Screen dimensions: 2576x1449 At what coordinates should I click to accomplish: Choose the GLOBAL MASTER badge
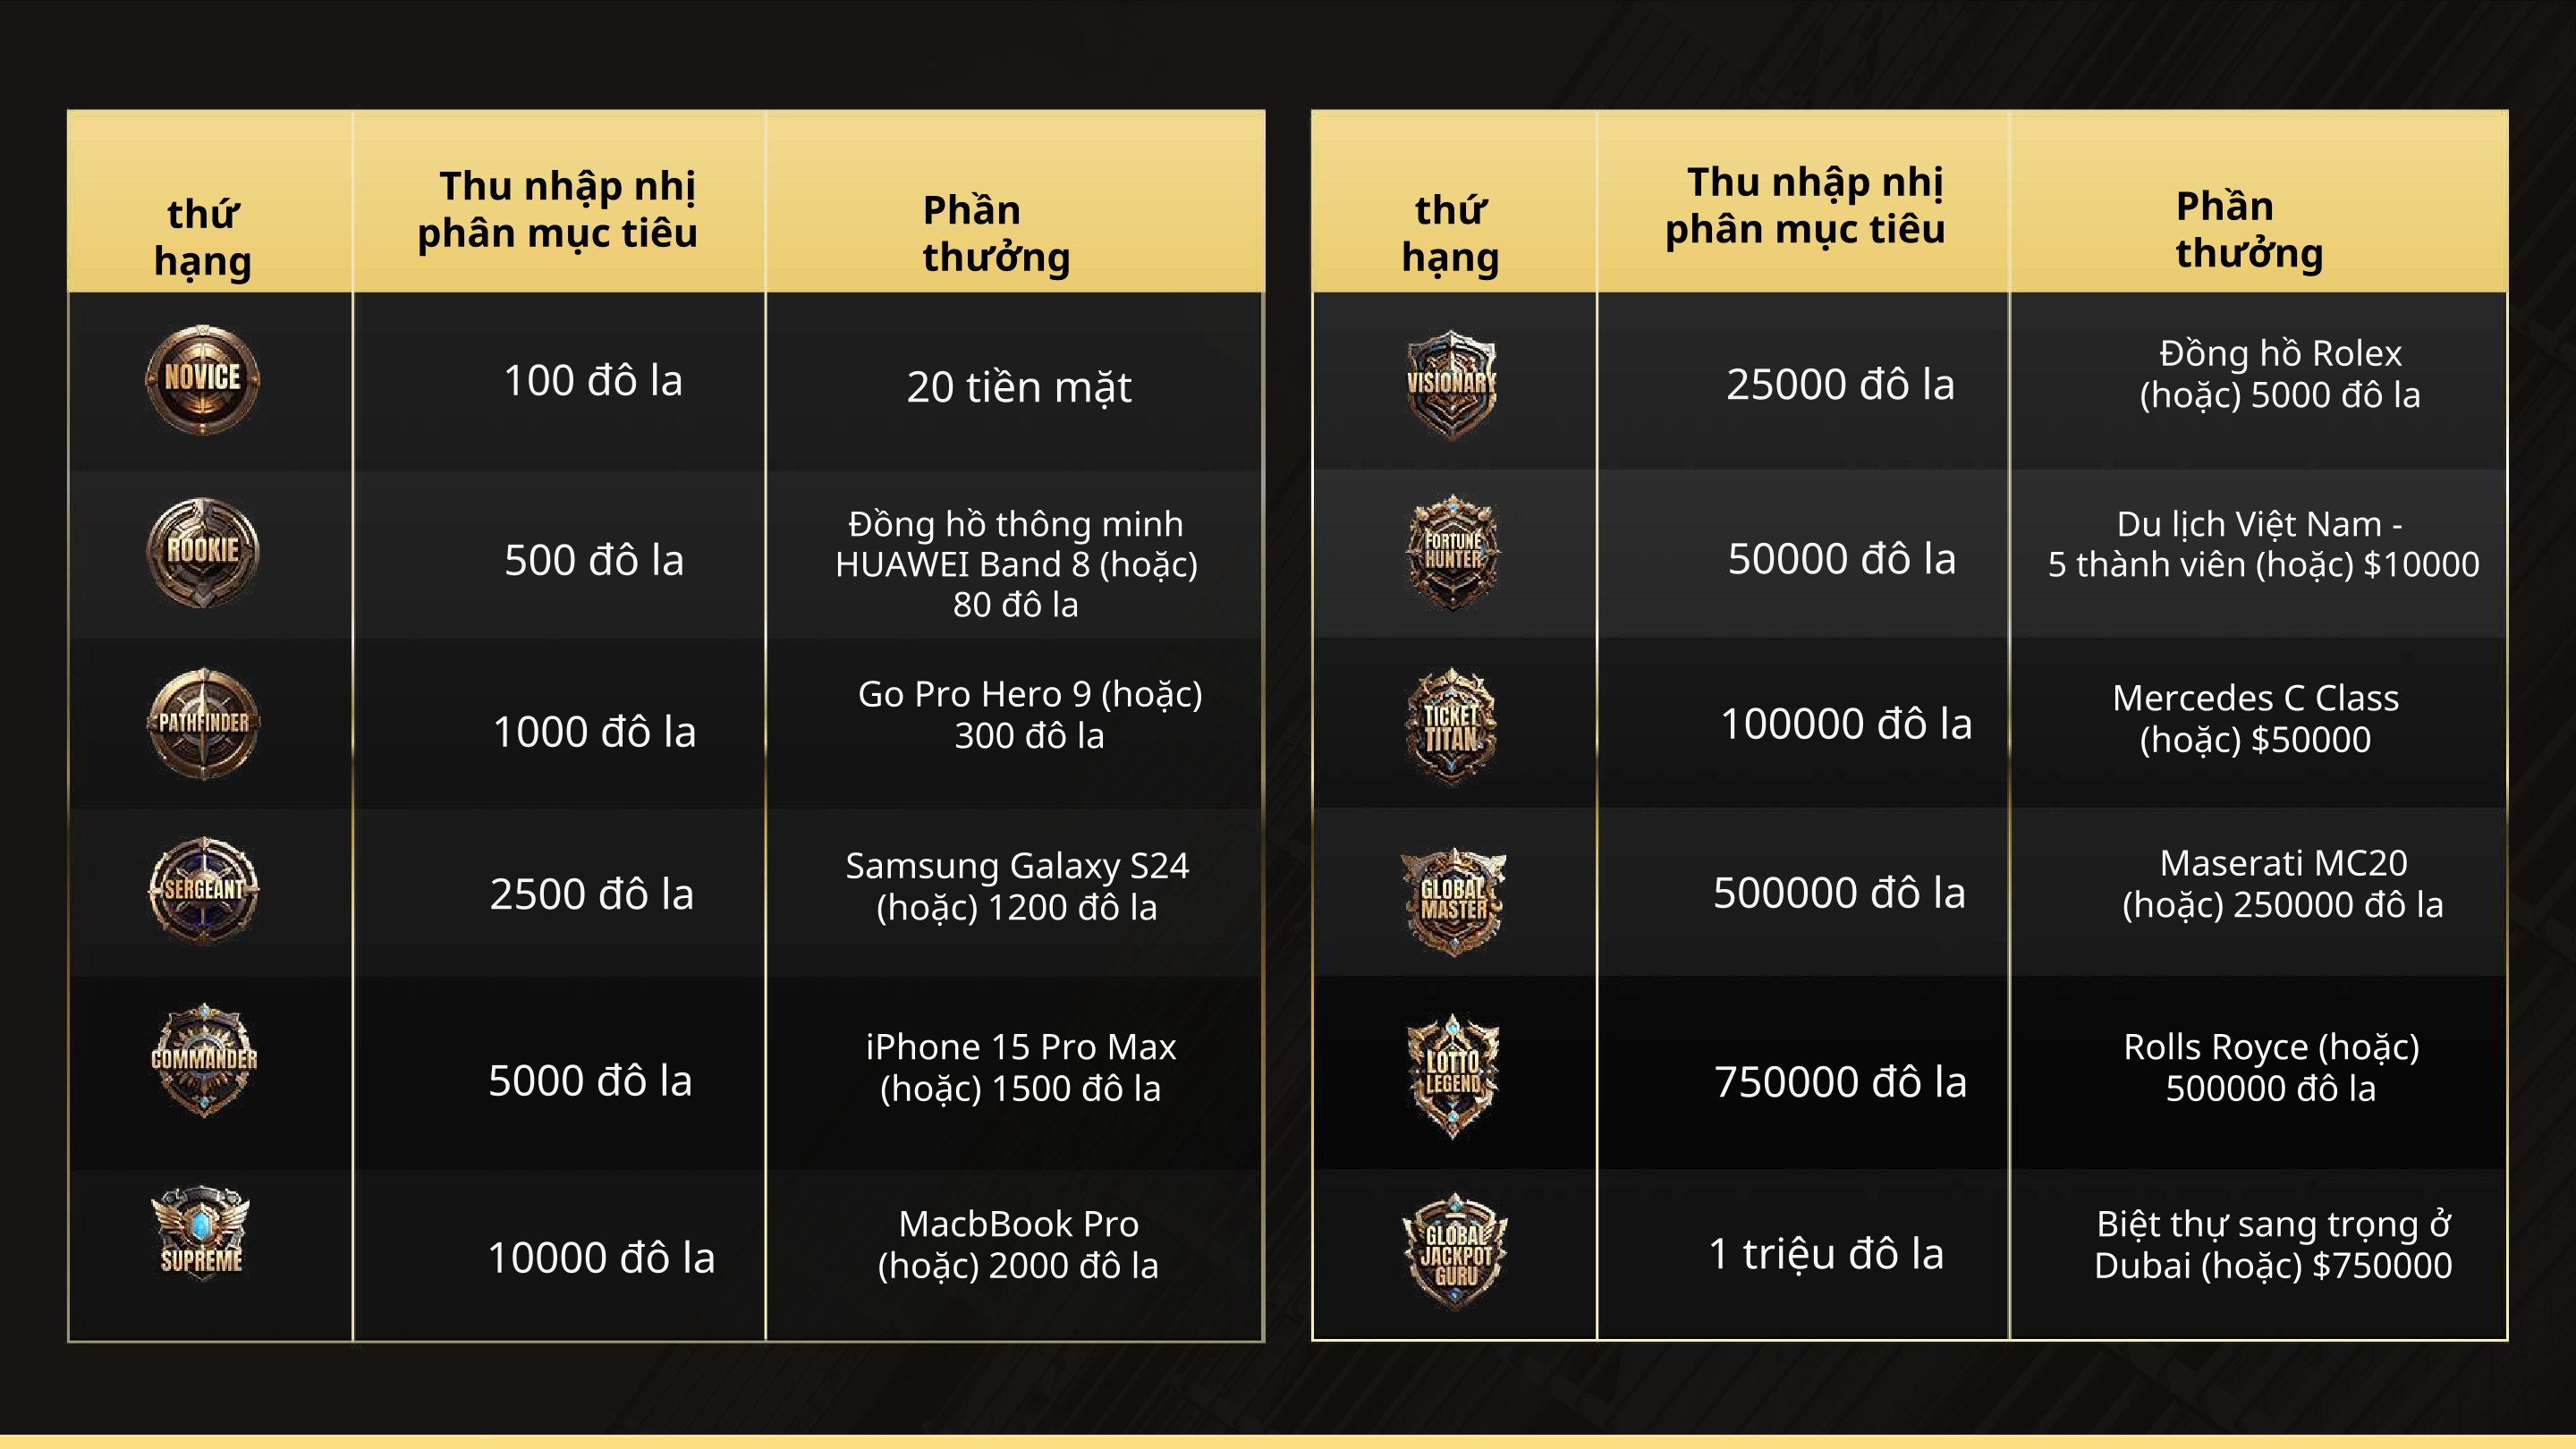coord(1454,901)
